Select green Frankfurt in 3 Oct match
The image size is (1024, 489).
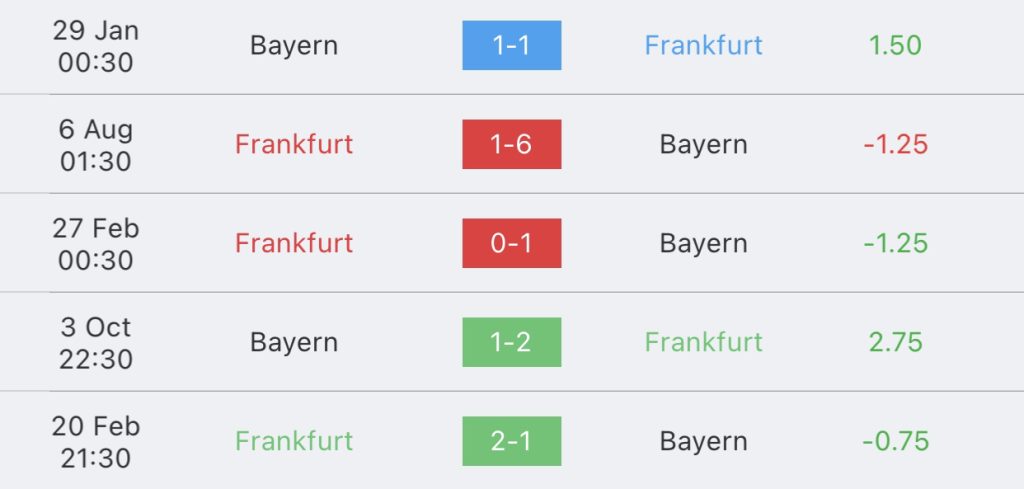(x=703, y=342)
